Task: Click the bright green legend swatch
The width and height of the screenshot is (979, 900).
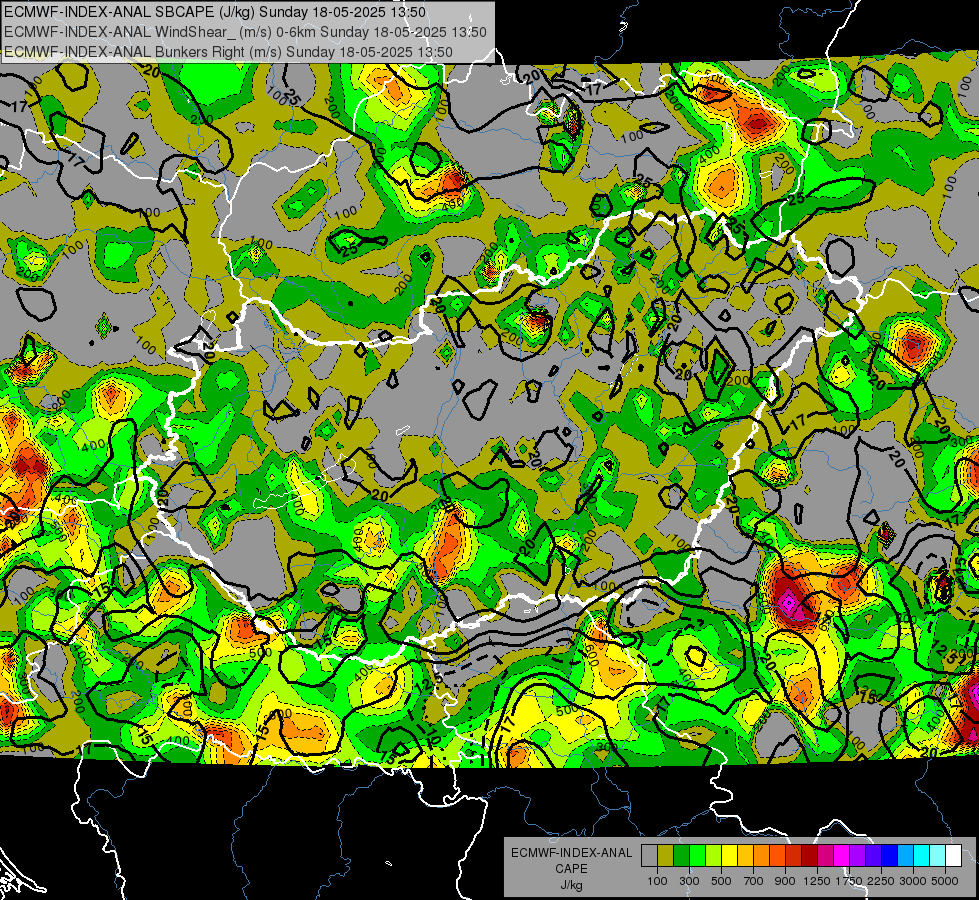Action: click(697, 855)
